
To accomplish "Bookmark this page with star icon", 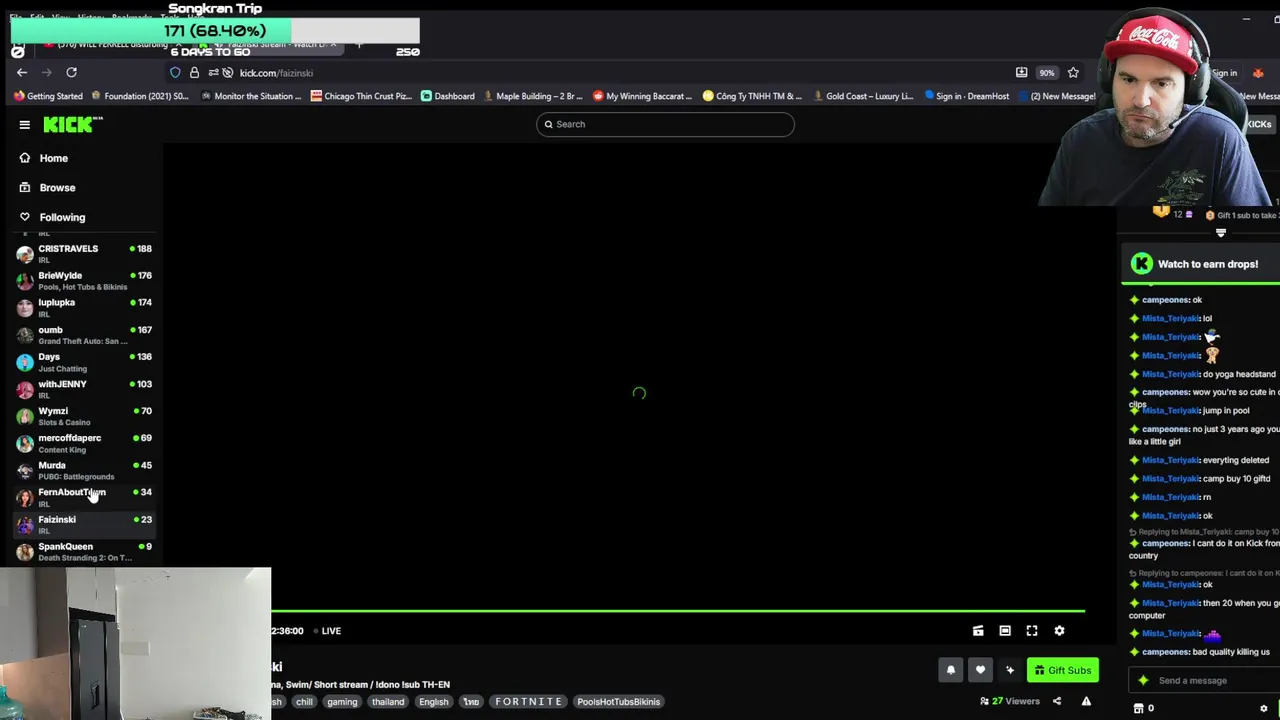I will click(x=1073, y=72).
